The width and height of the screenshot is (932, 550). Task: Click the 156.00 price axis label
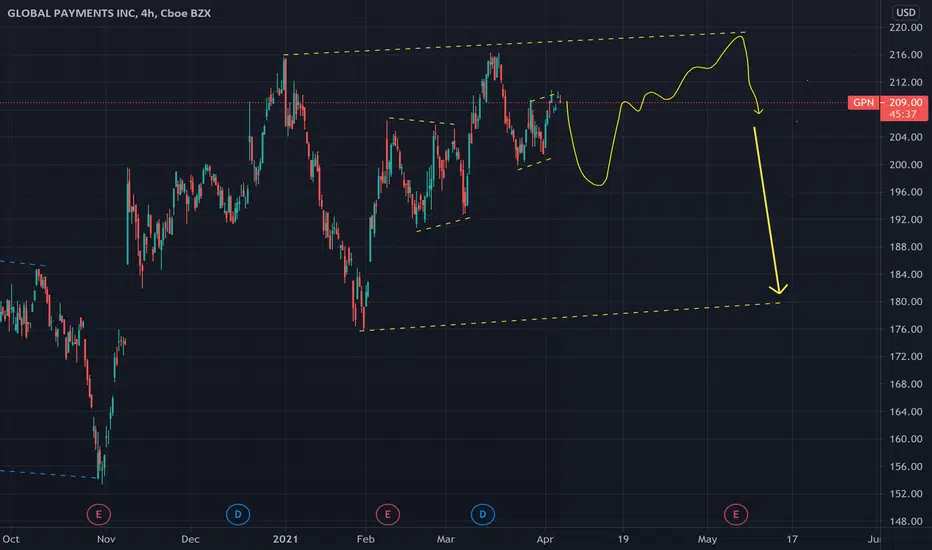click(x=905, y=466)
